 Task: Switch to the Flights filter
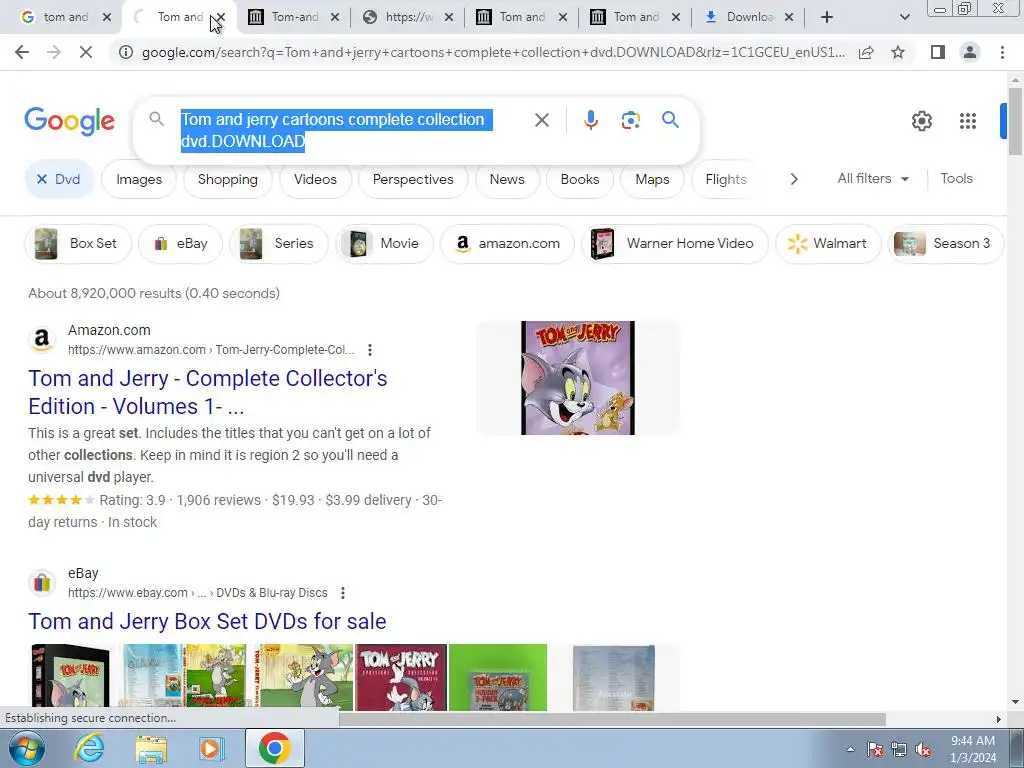tap(726, 180)
